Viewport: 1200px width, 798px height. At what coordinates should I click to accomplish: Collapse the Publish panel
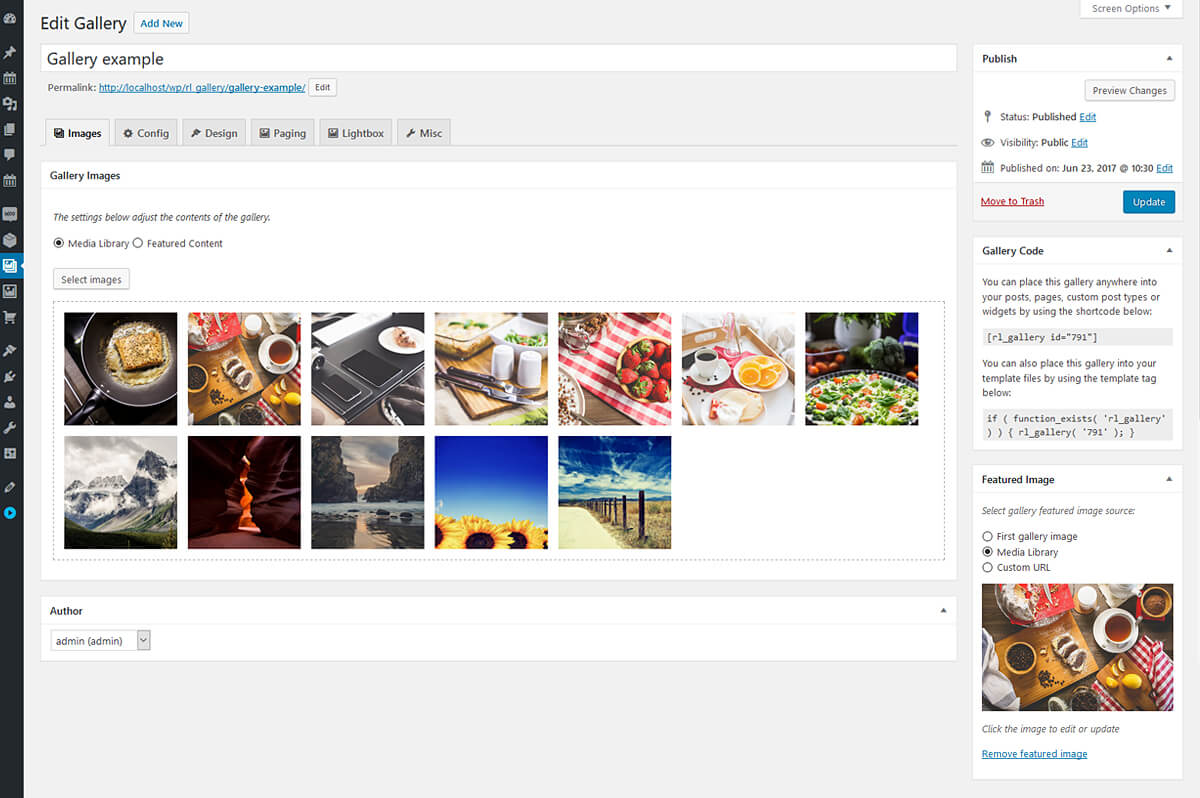[1168, 58]
